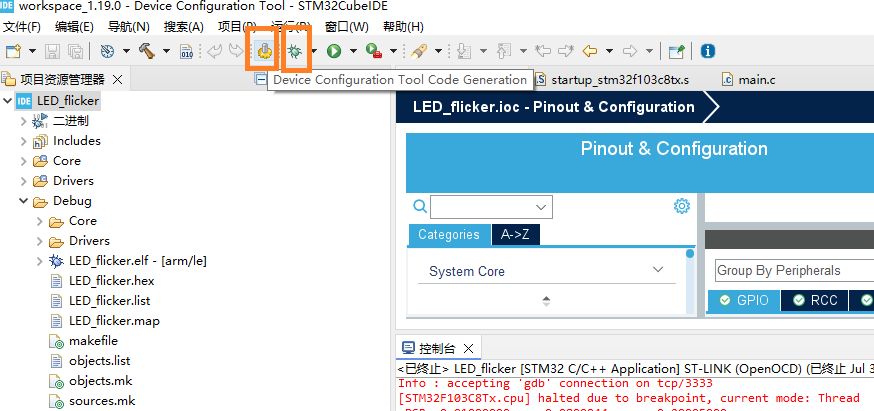The height and width of the screenshot is (411, 874).
Task: Click the blue Information Center icon
Action: [707, 51]
